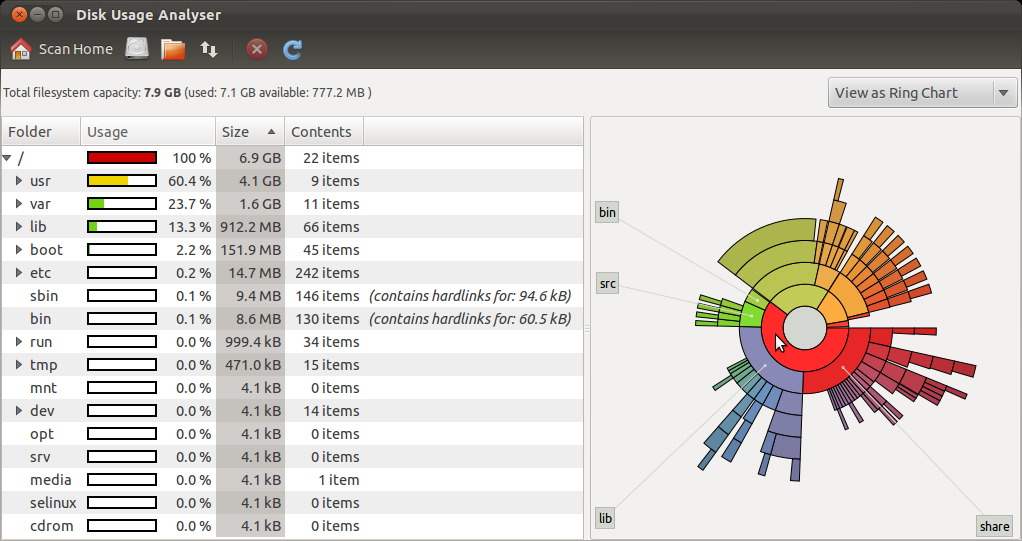This screenshot has height=541, width=1022.
Task: Click the Scan Home house icon
Action: click(20, 49)
